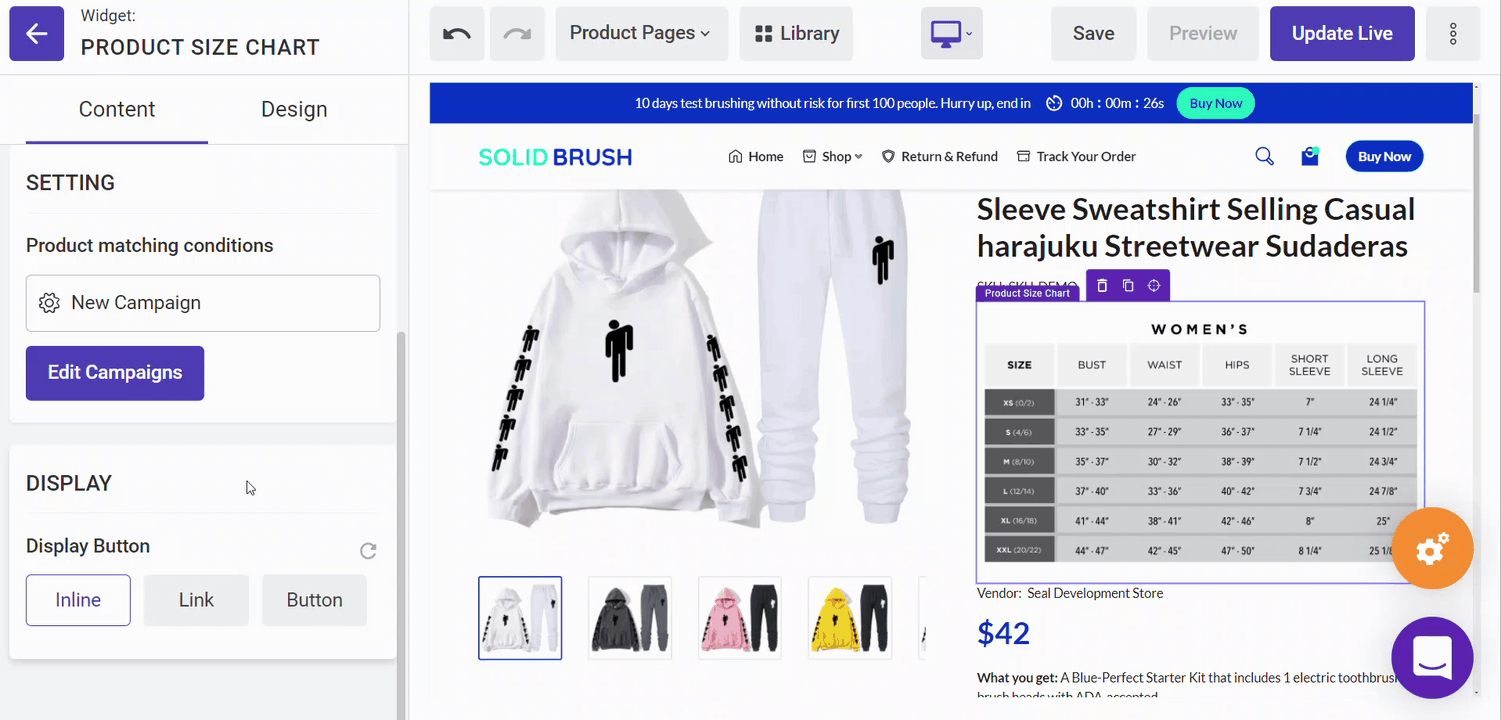Screen dimensions: 1501x720
Task: Click the widget target crosshair icon
Action: pyautogui.click(x=1154, y=286)
